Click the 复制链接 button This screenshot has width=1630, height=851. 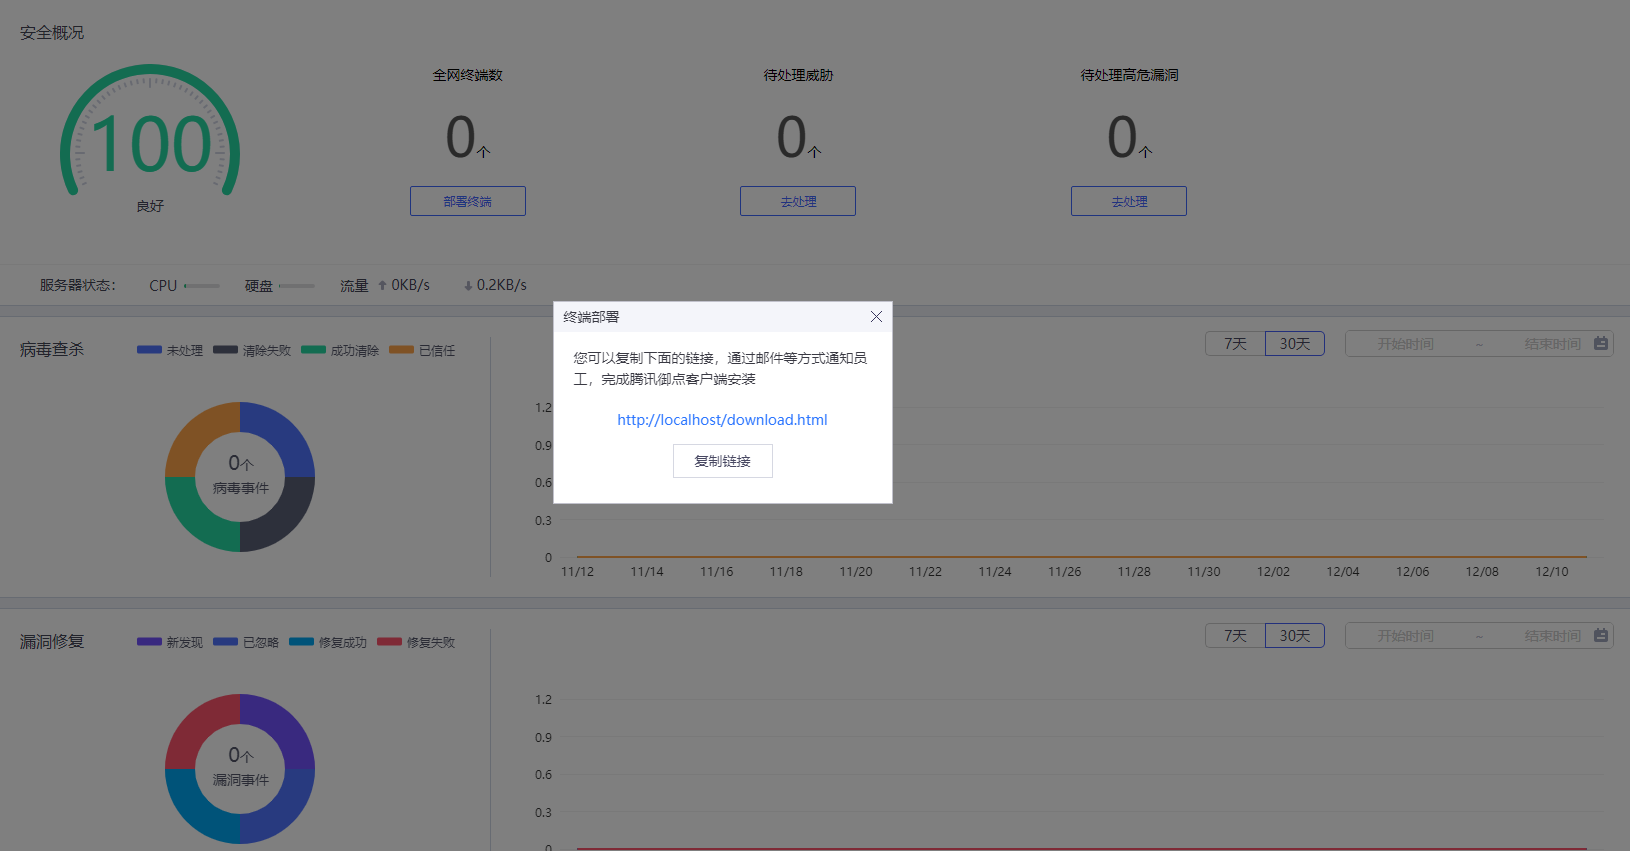[722, 461]
